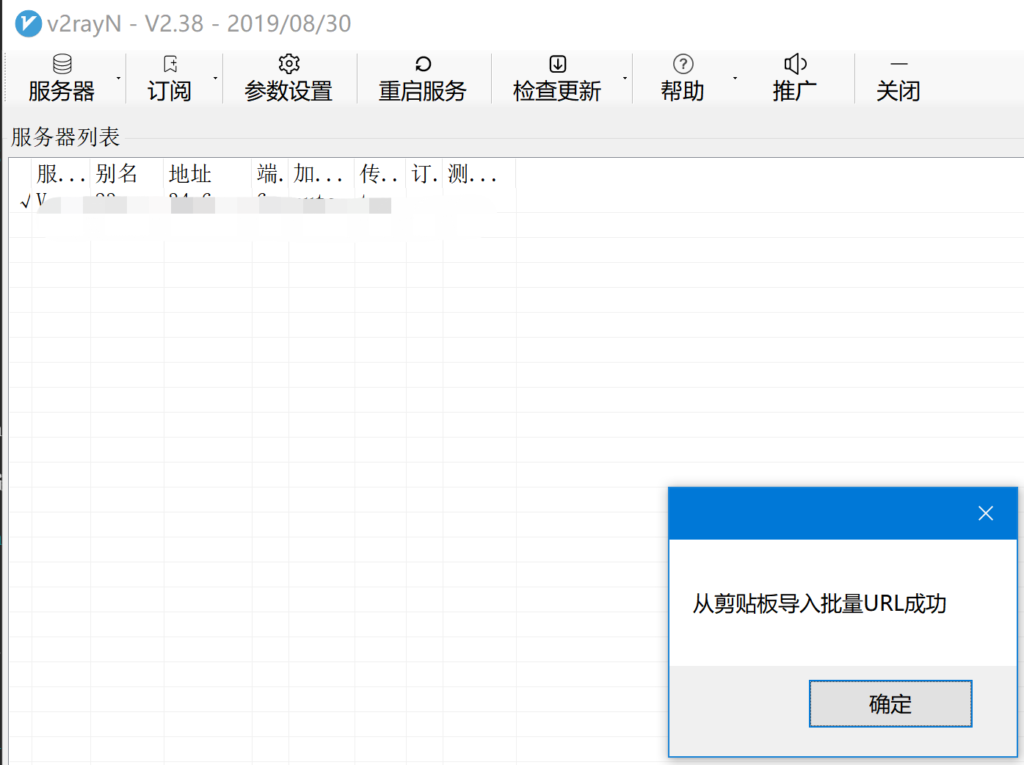Click the v2rayN logo in title bar
This screenshot has height=765, width=1024.
pos(28,24)
